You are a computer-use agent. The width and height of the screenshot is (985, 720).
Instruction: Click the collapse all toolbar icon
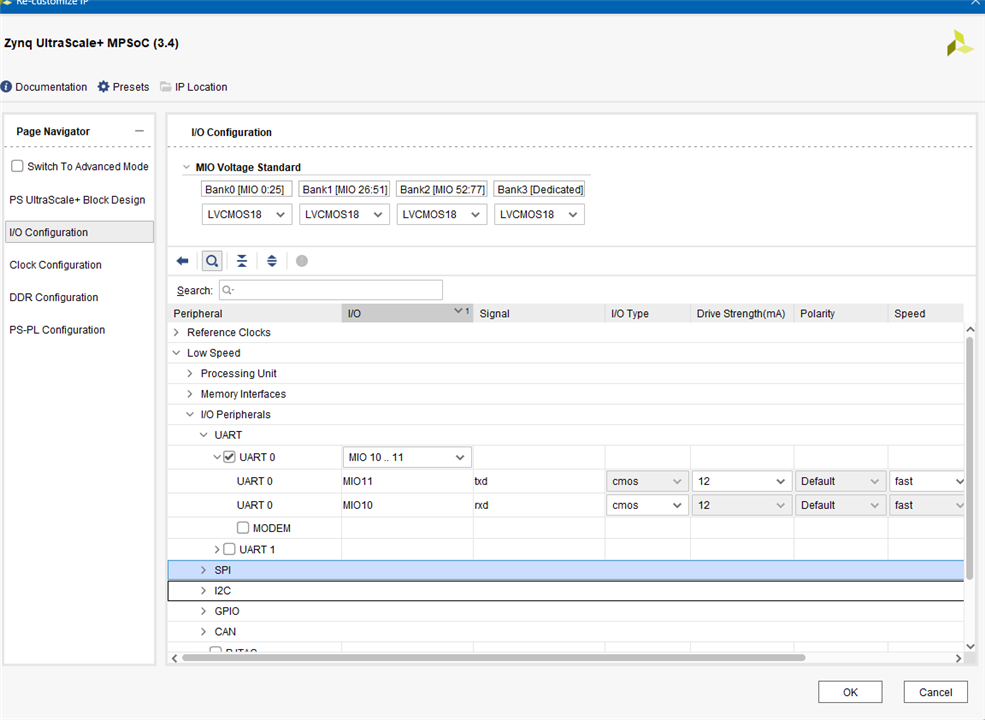(x=242, y=261)
